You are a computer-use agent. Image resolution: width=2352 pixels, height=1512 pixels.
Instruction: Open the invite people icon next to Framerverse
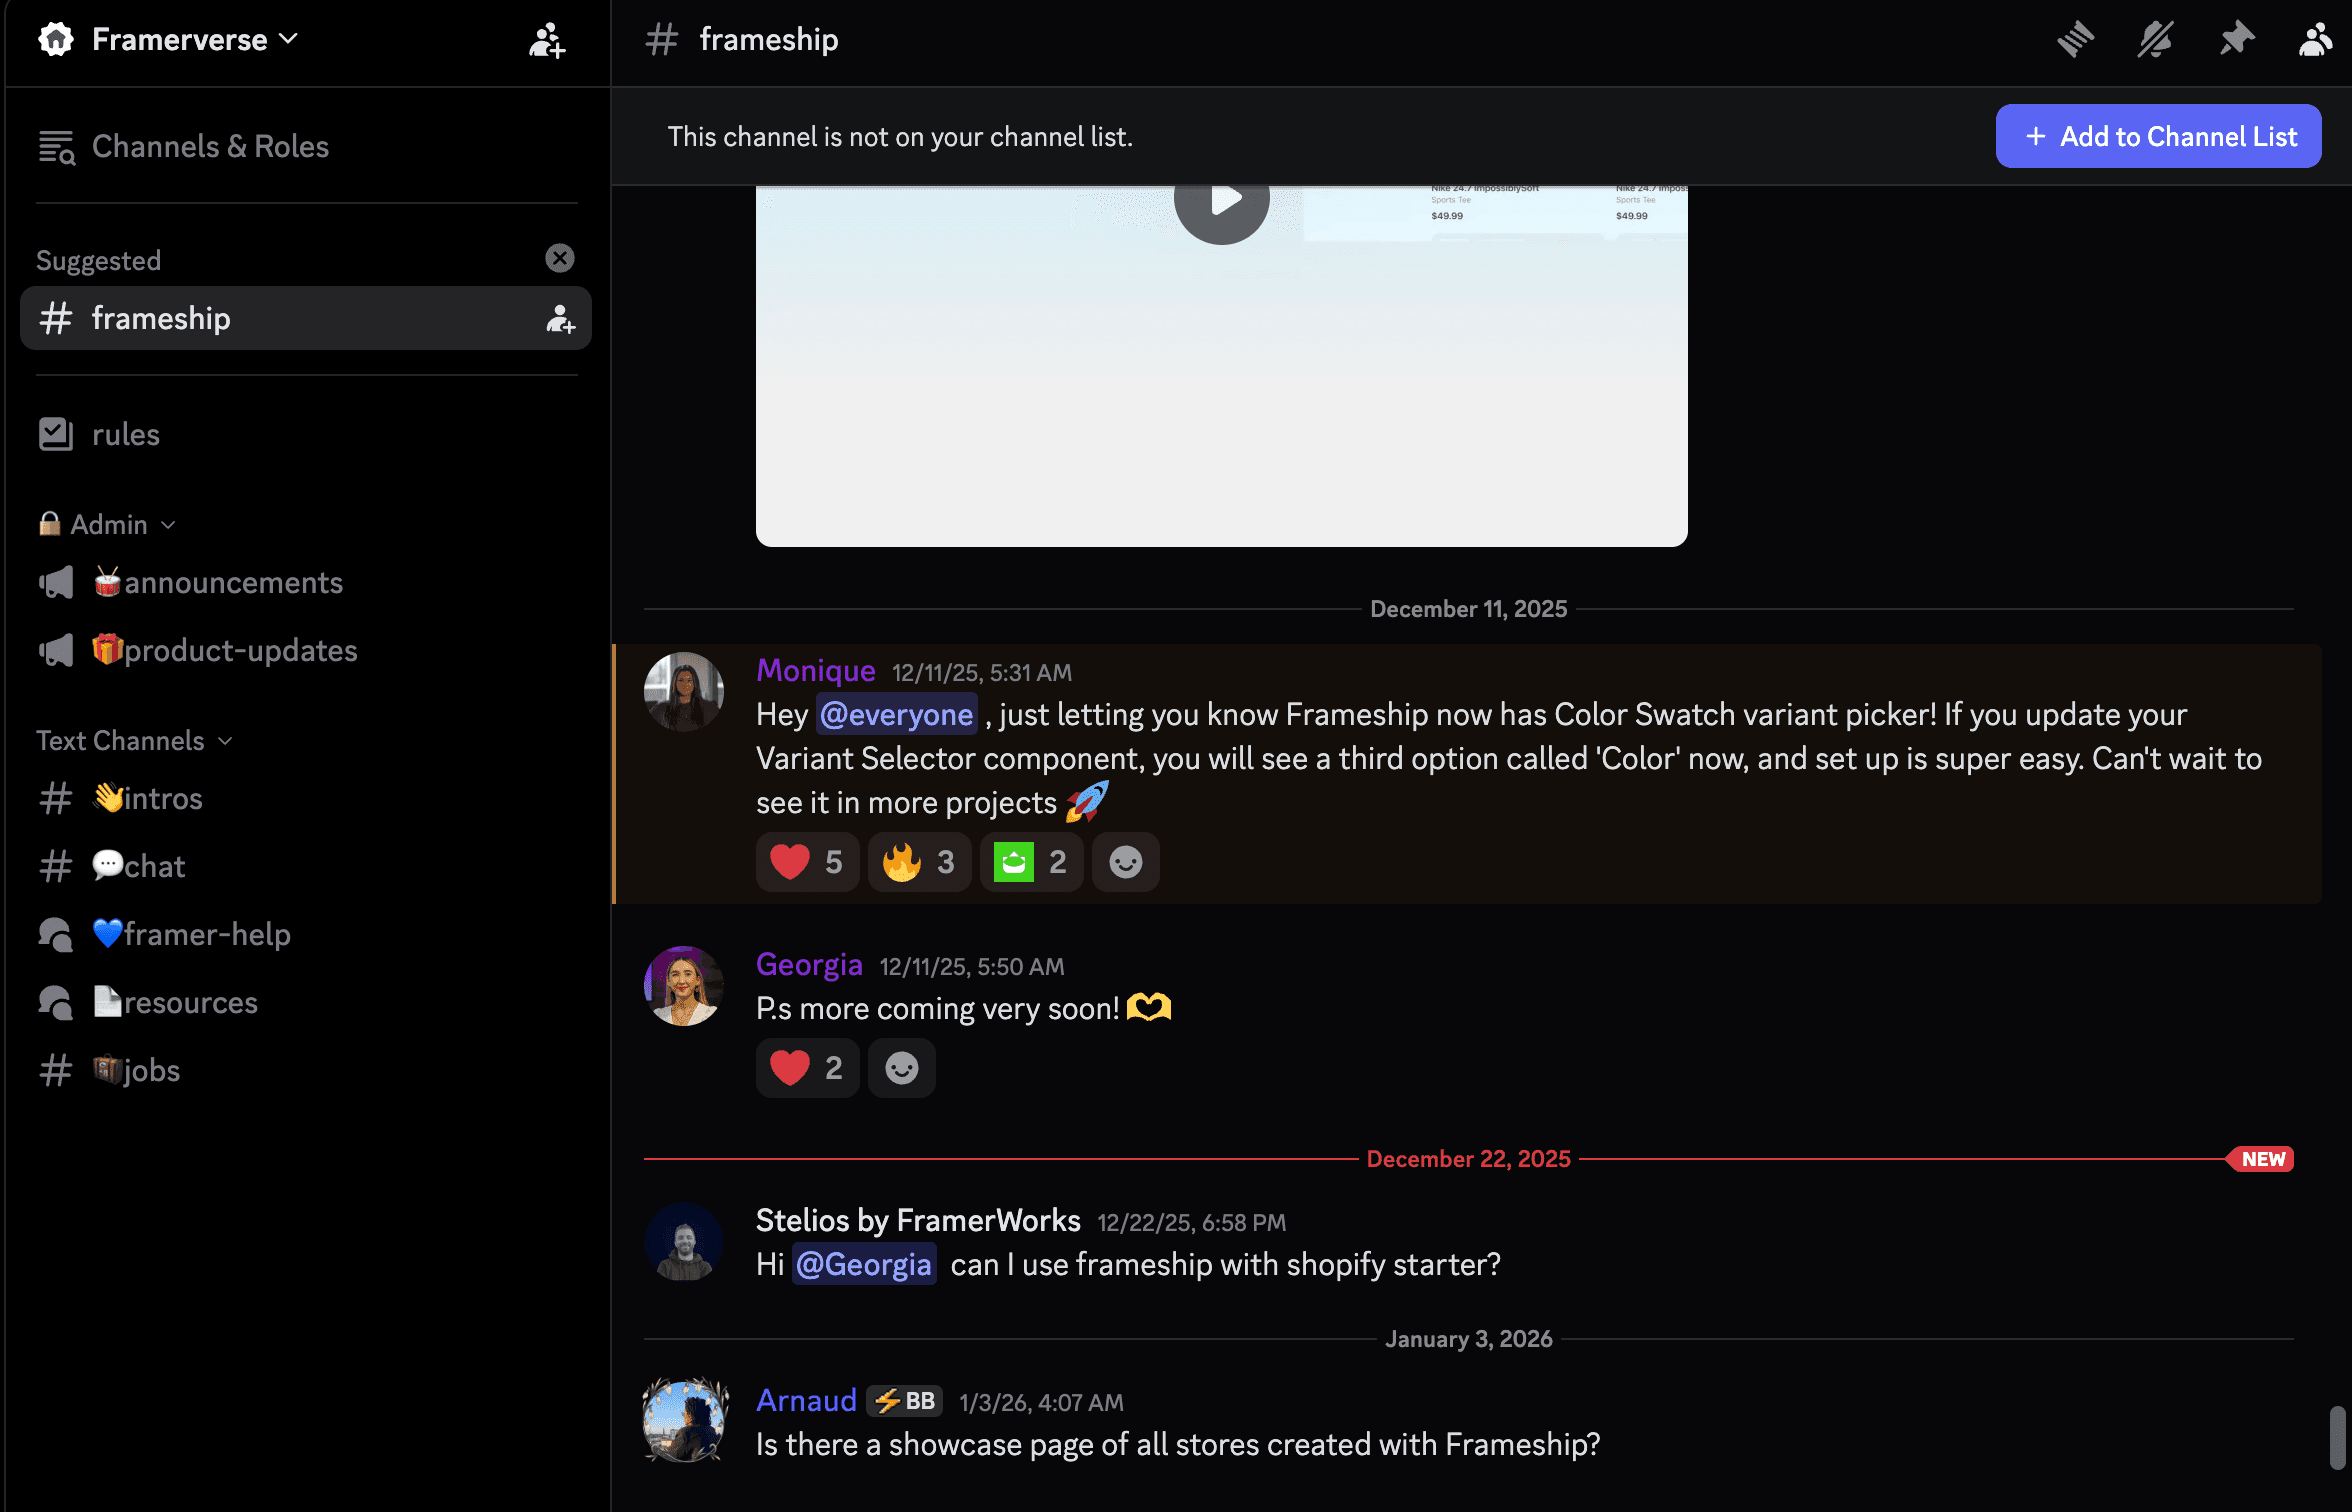click(546, 42)
